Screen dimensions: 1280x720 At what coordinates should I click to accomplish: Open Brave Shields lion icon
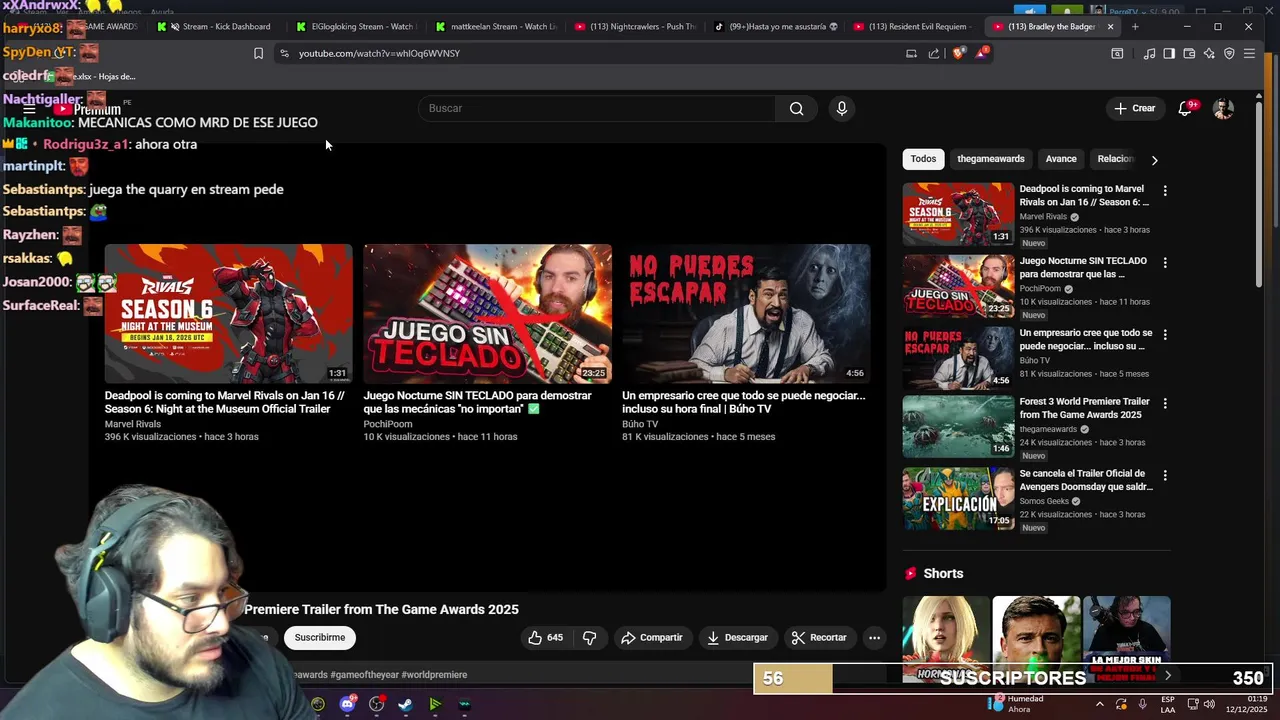958,53
